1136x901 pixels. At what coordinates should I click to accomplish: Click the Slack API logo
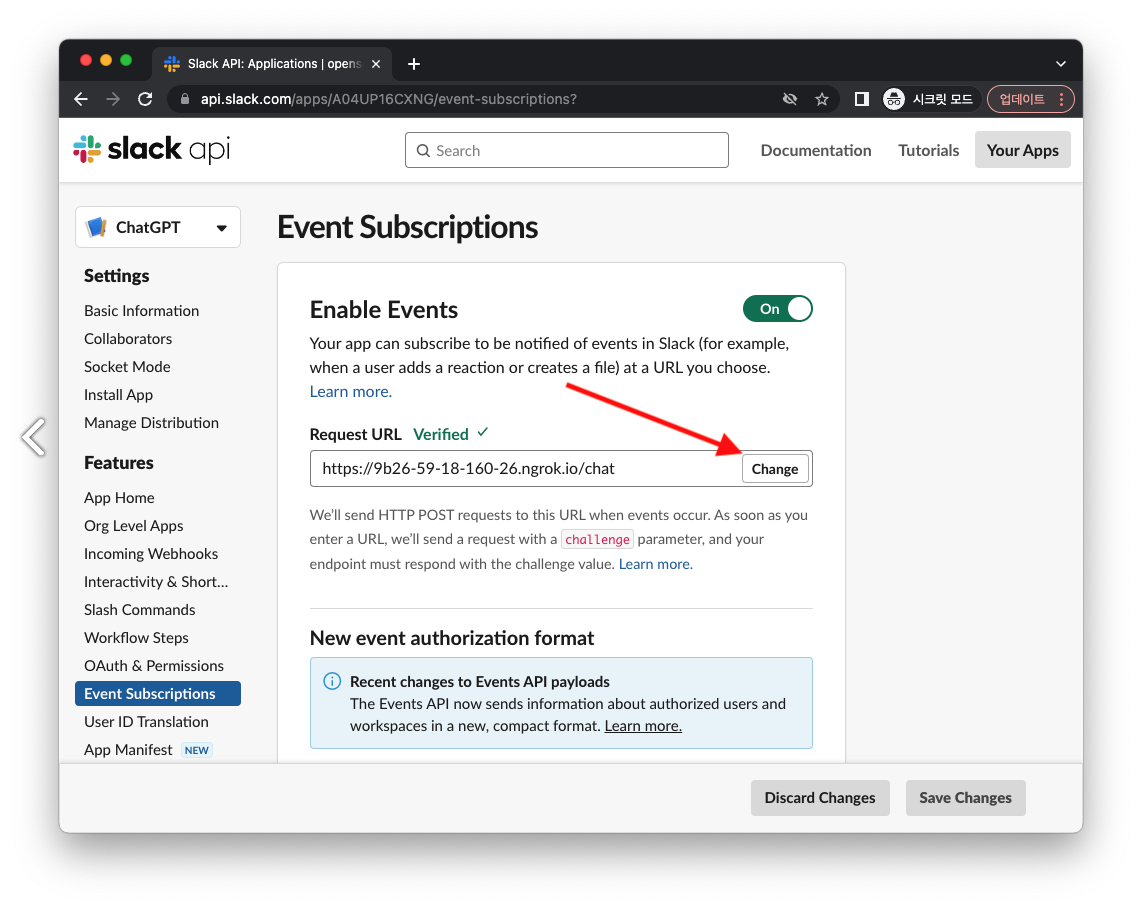coord(151,149)
